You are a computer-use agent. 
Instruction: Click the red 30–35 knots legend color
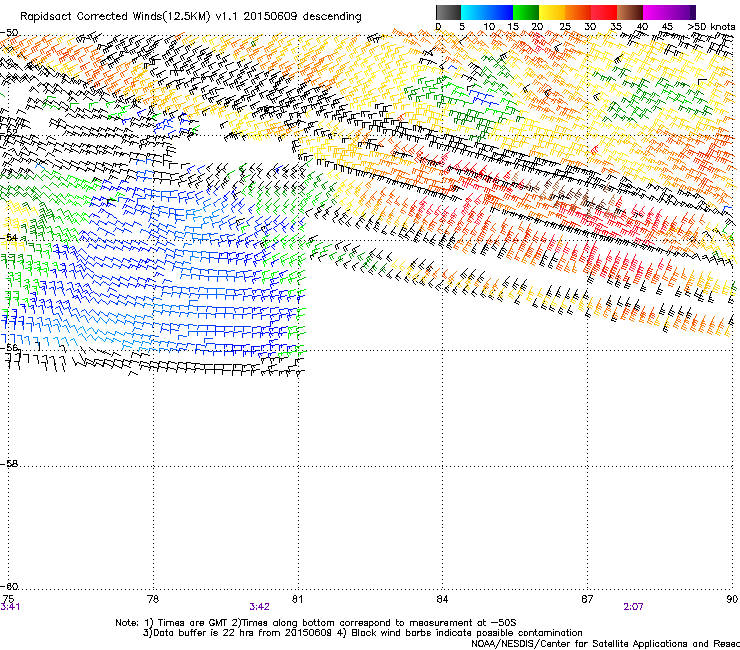pos(604,12)
